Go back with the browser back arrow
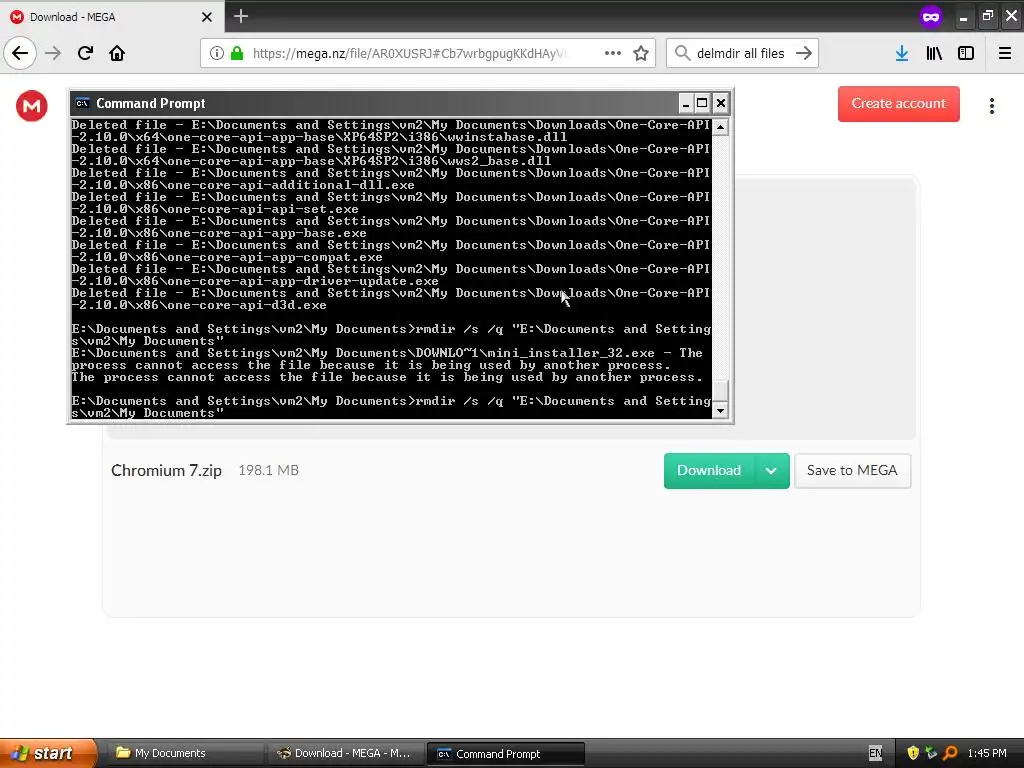The height and width of the screenshot is (768, 1024). 20,53
